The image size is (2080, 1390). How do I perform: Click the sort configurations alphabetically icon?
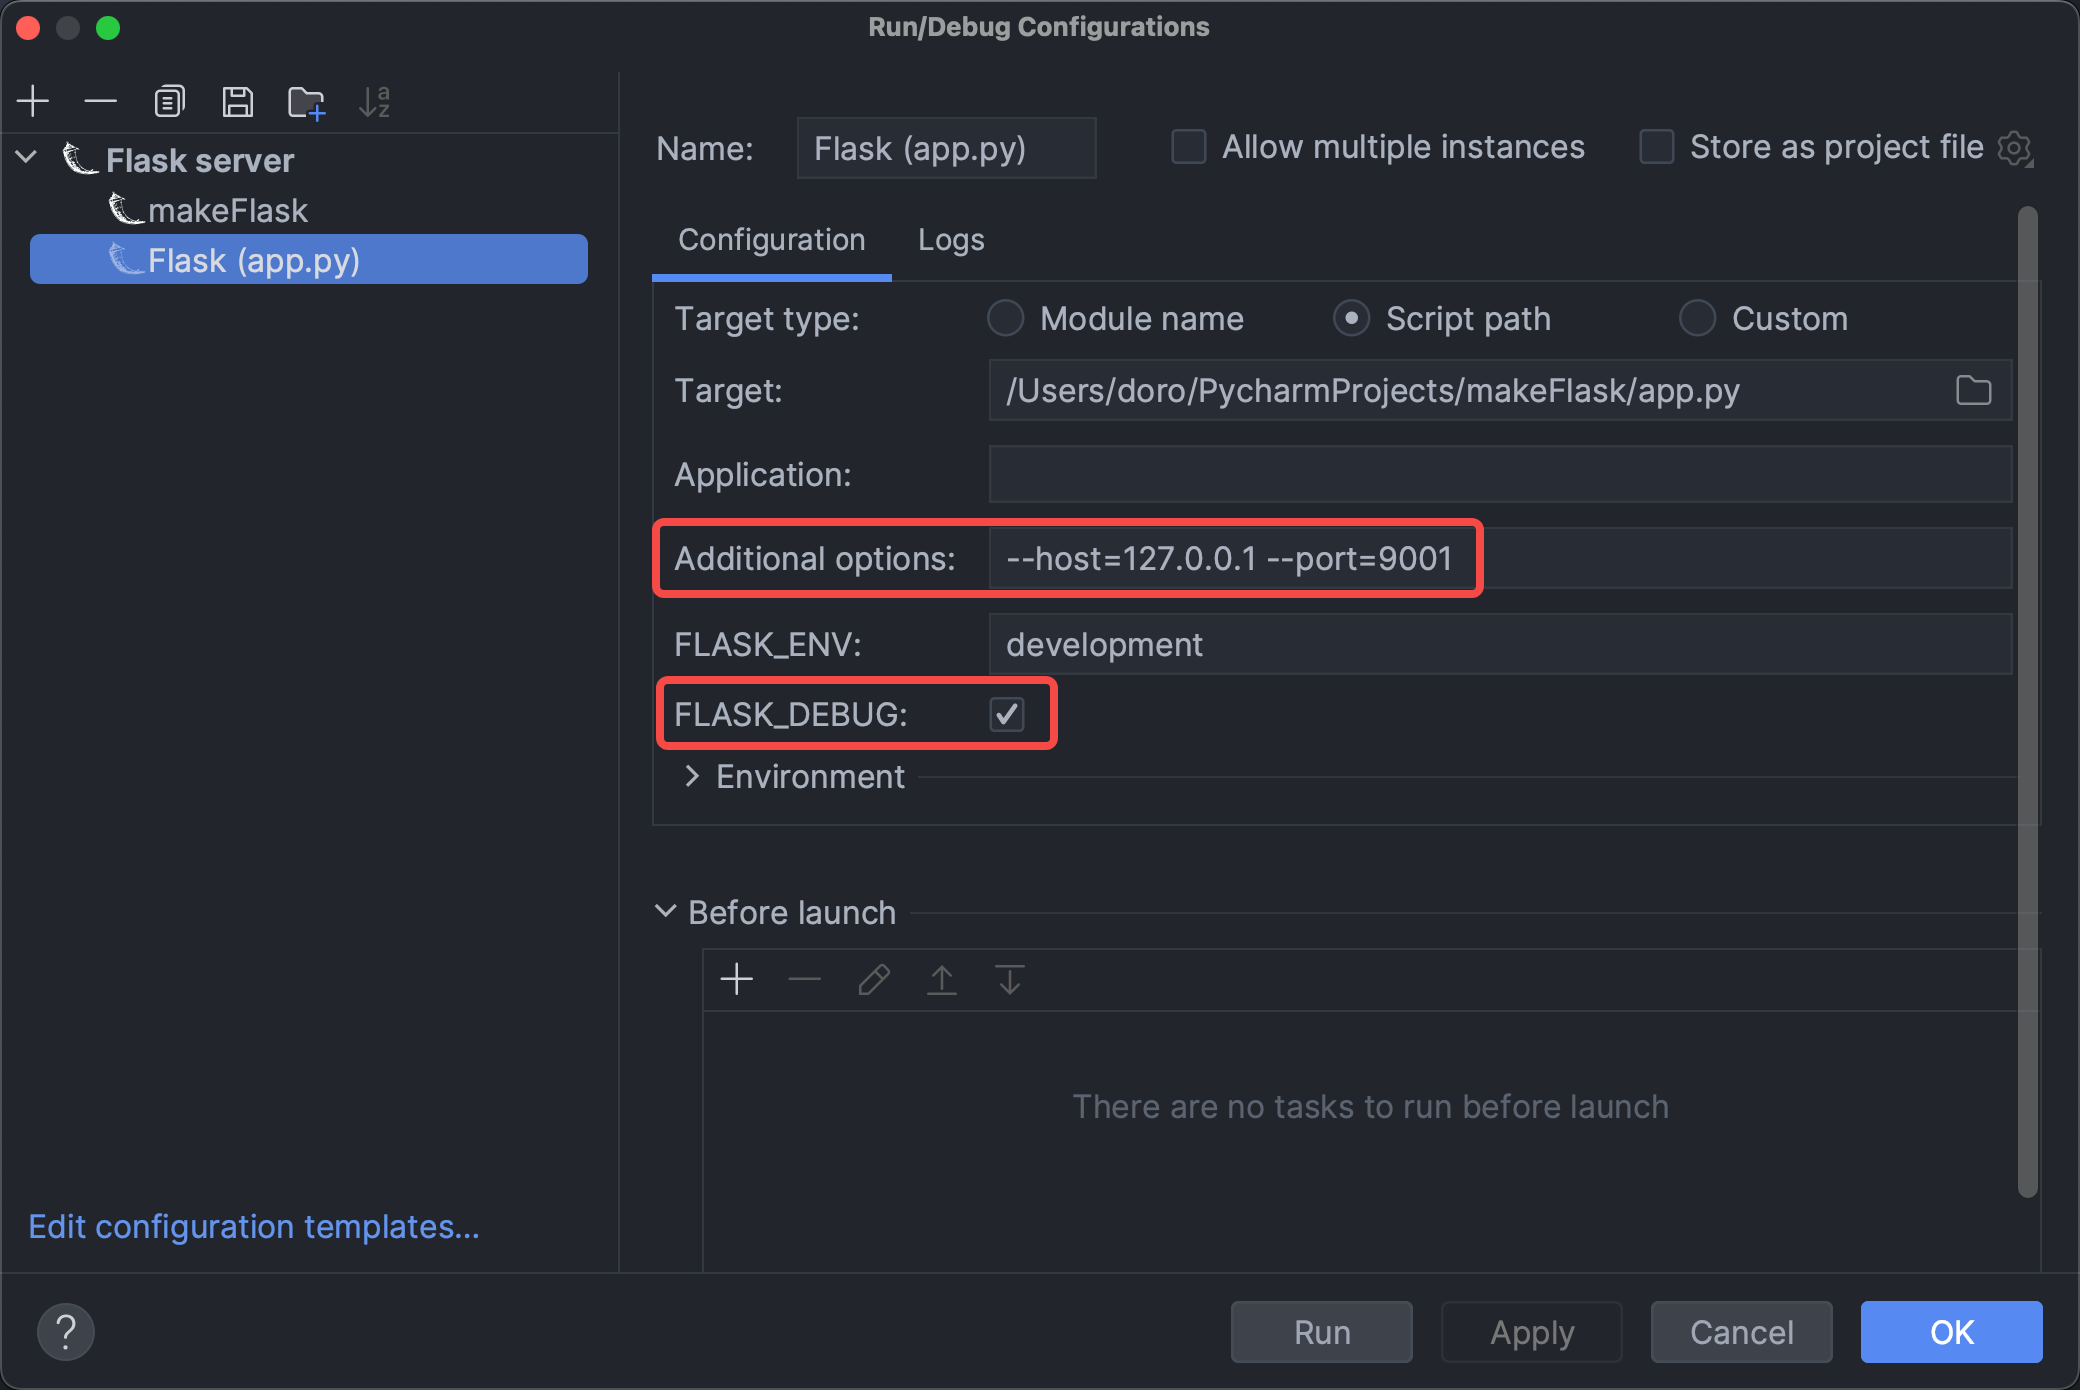(x=374, y=101)
